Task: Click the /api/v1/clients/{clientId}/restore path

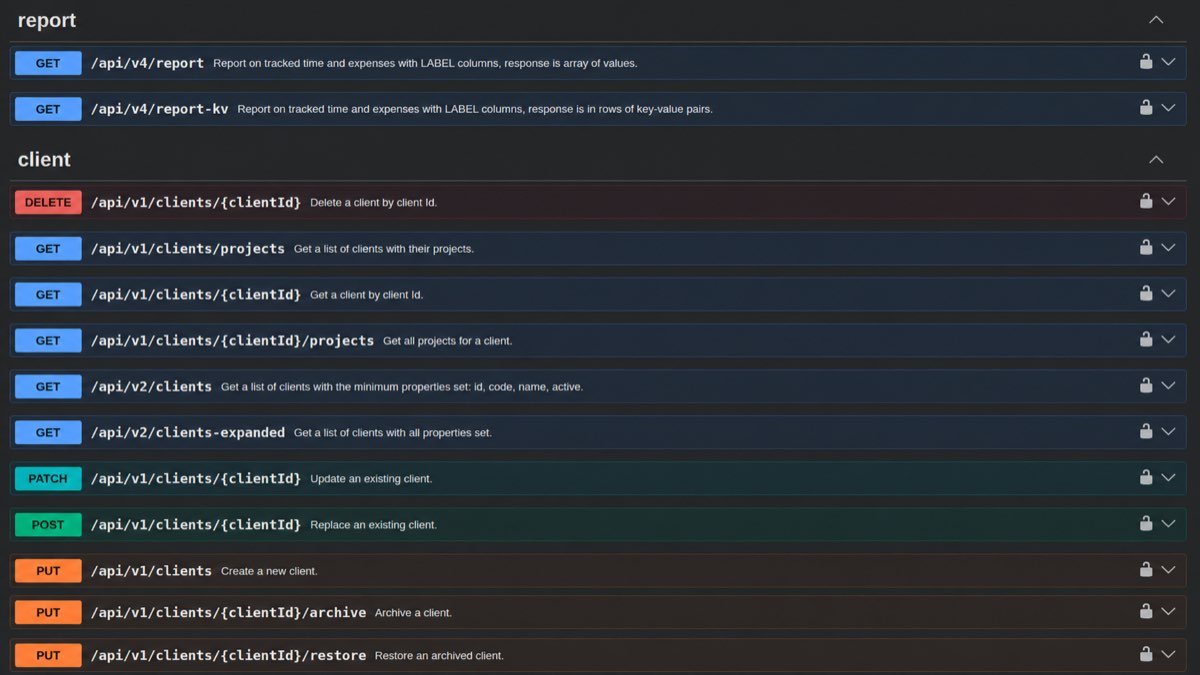Action: [x=228, y=655]
